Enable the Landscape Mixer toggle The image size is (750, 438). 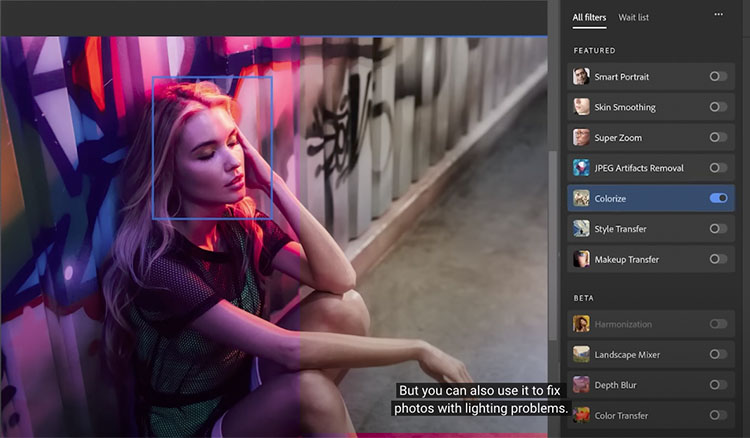coord(718,354)
